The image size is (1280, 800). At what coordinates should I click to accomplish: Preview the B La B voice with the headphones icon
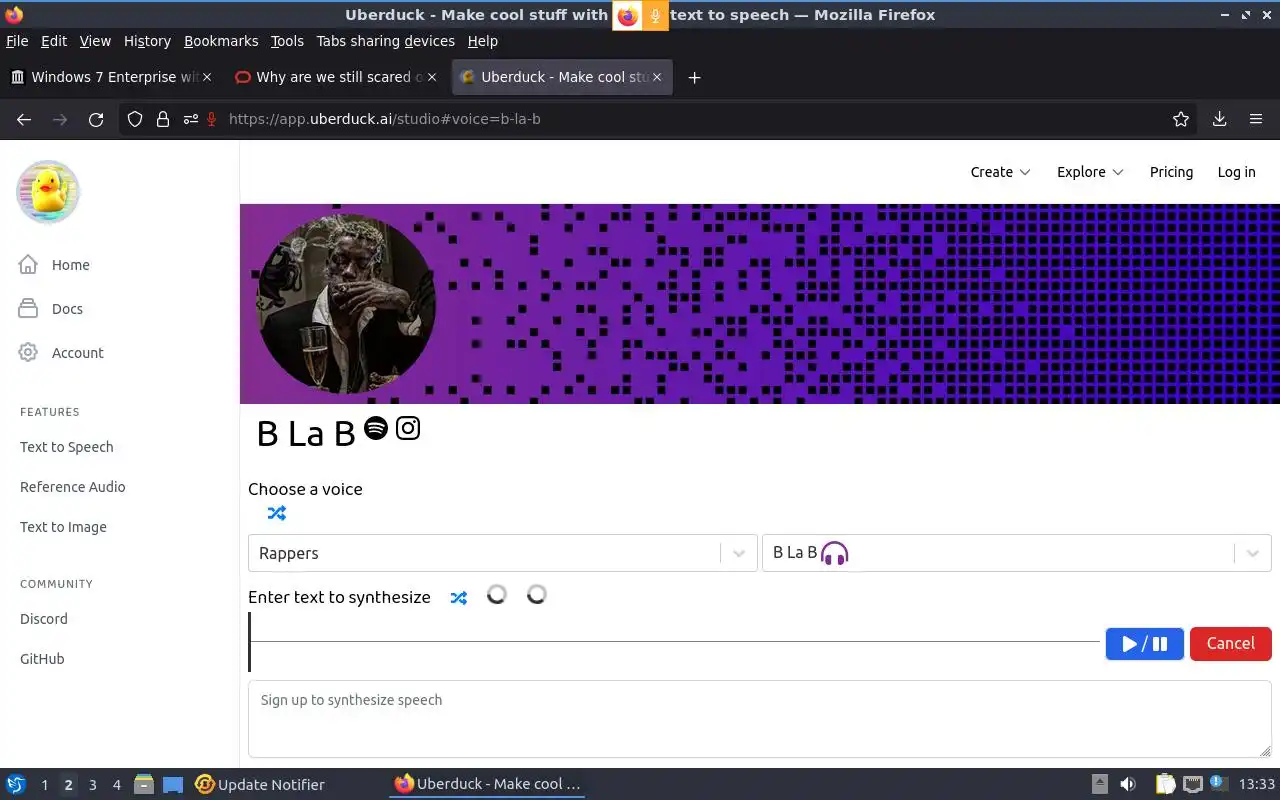pos(834,553)
